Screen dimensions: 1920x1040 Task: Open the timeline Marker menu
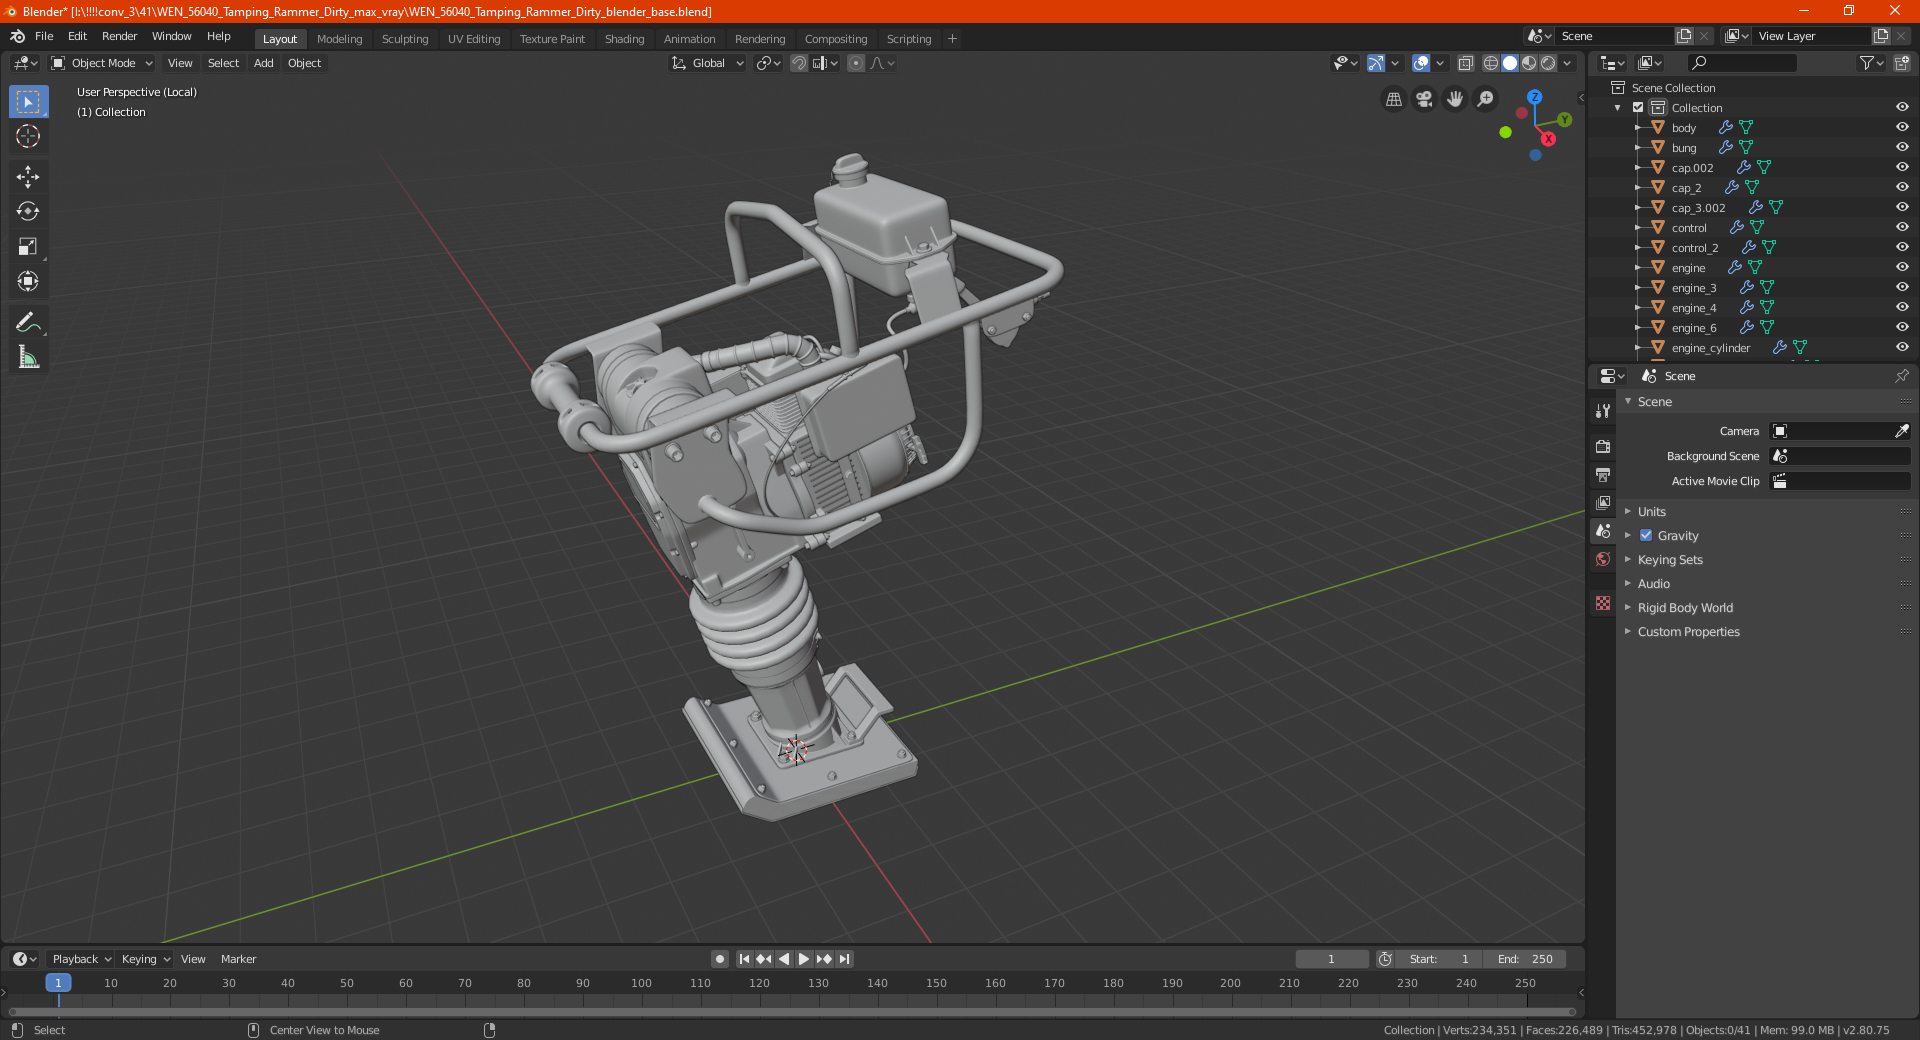click(238, 959)
